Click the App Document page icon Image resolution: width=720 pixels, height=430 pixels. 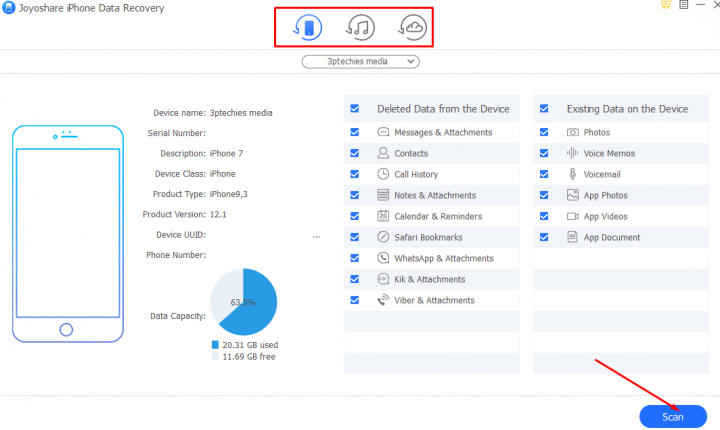point(572,237)
